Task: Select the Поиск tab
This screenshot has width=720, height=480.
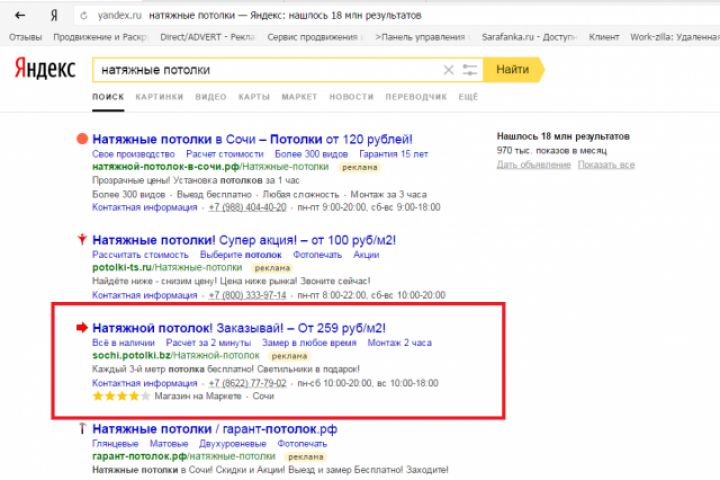Action: pyautogui.click(x=108, y=97)
